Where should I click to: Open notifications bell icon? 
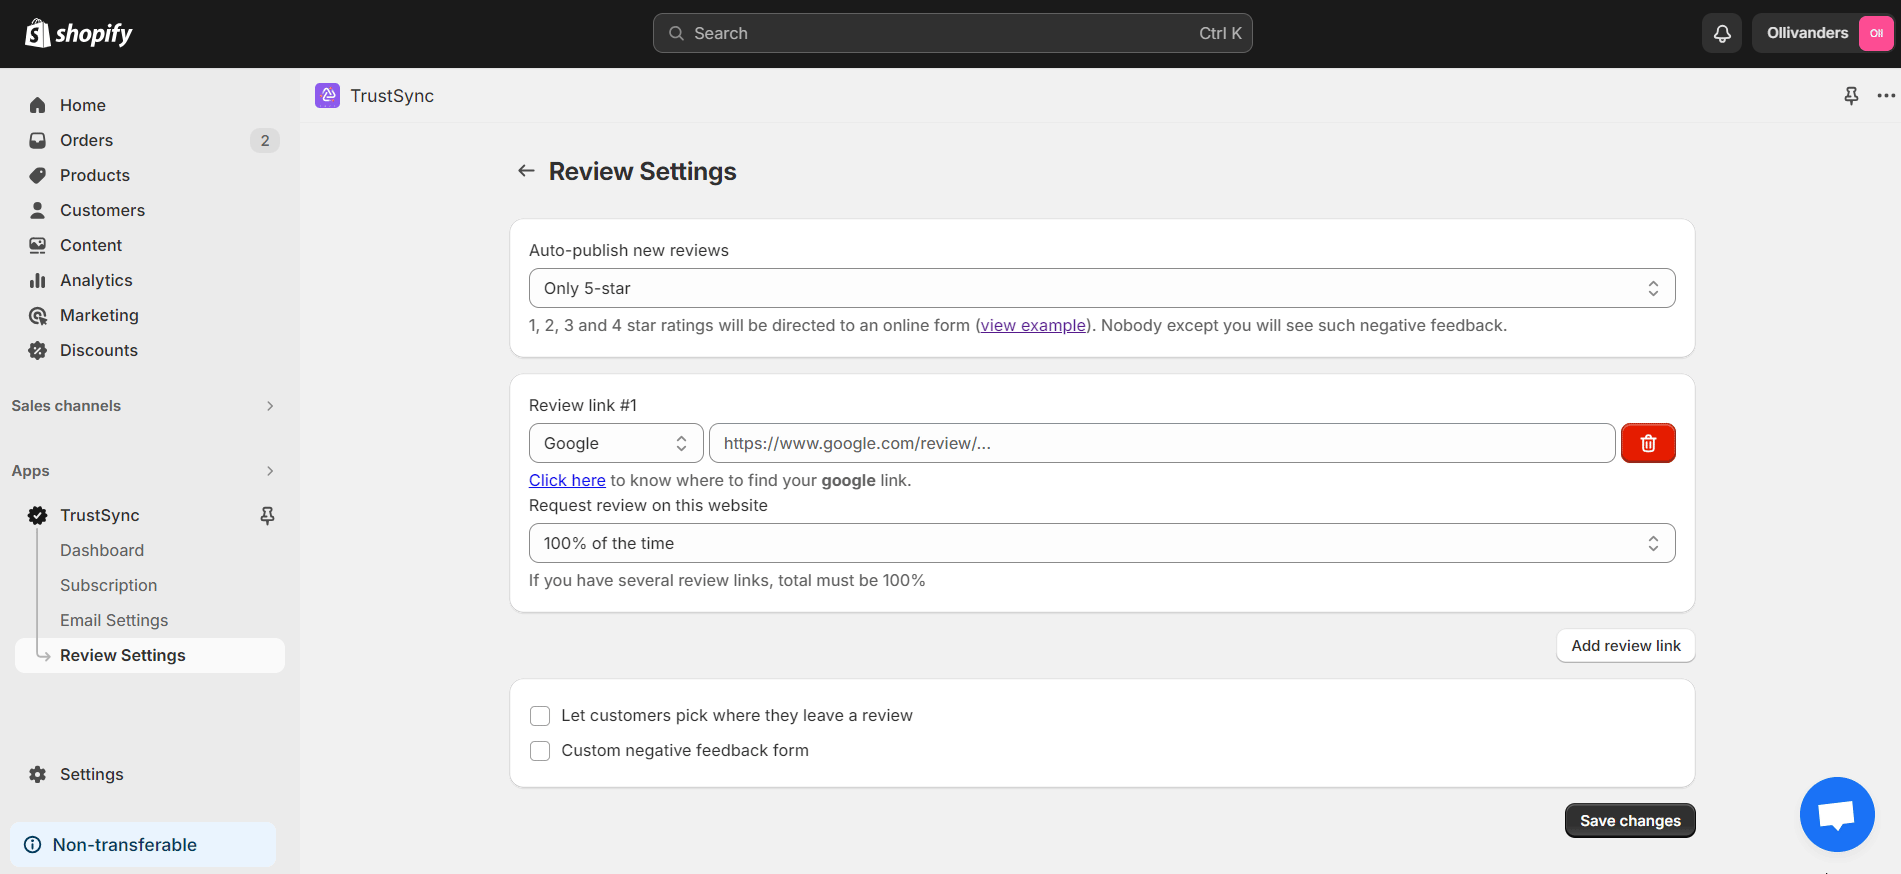1722,33
